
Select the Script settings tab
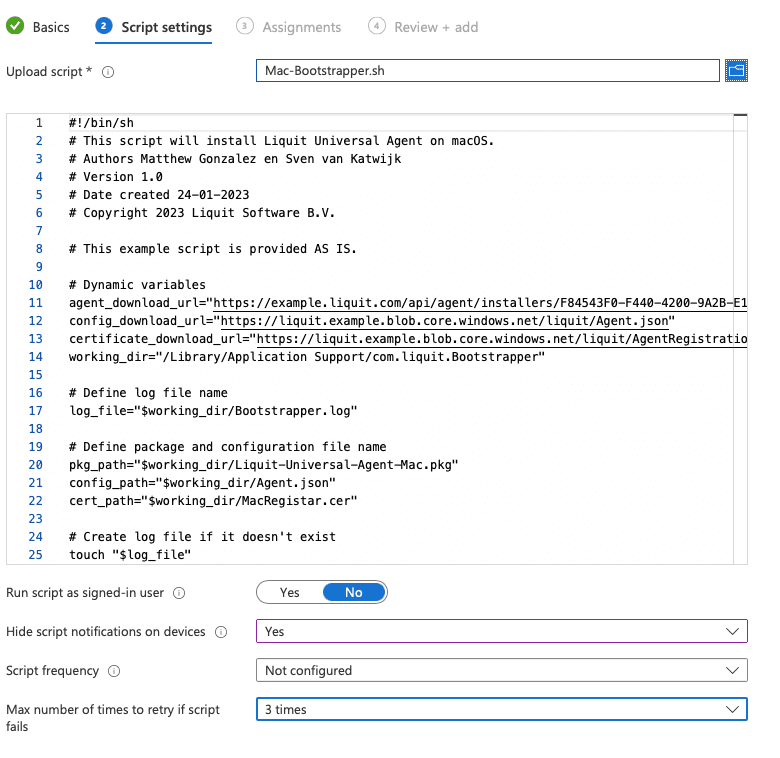pos(166,27)
